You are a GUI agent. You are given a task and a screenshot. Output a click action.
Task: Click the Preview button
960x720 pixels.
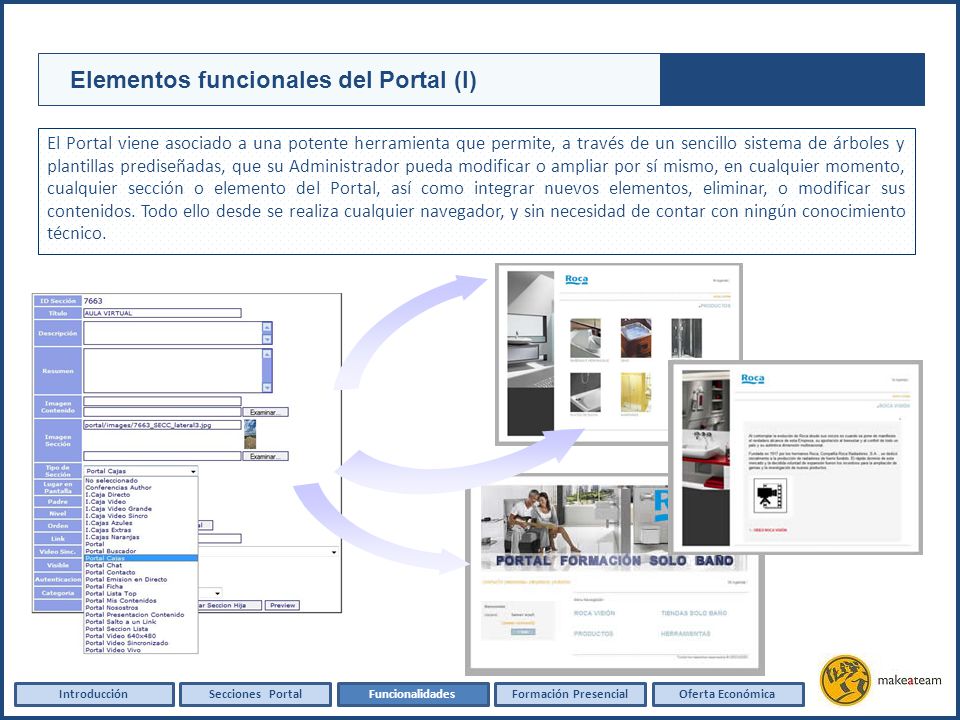point(283,606)
